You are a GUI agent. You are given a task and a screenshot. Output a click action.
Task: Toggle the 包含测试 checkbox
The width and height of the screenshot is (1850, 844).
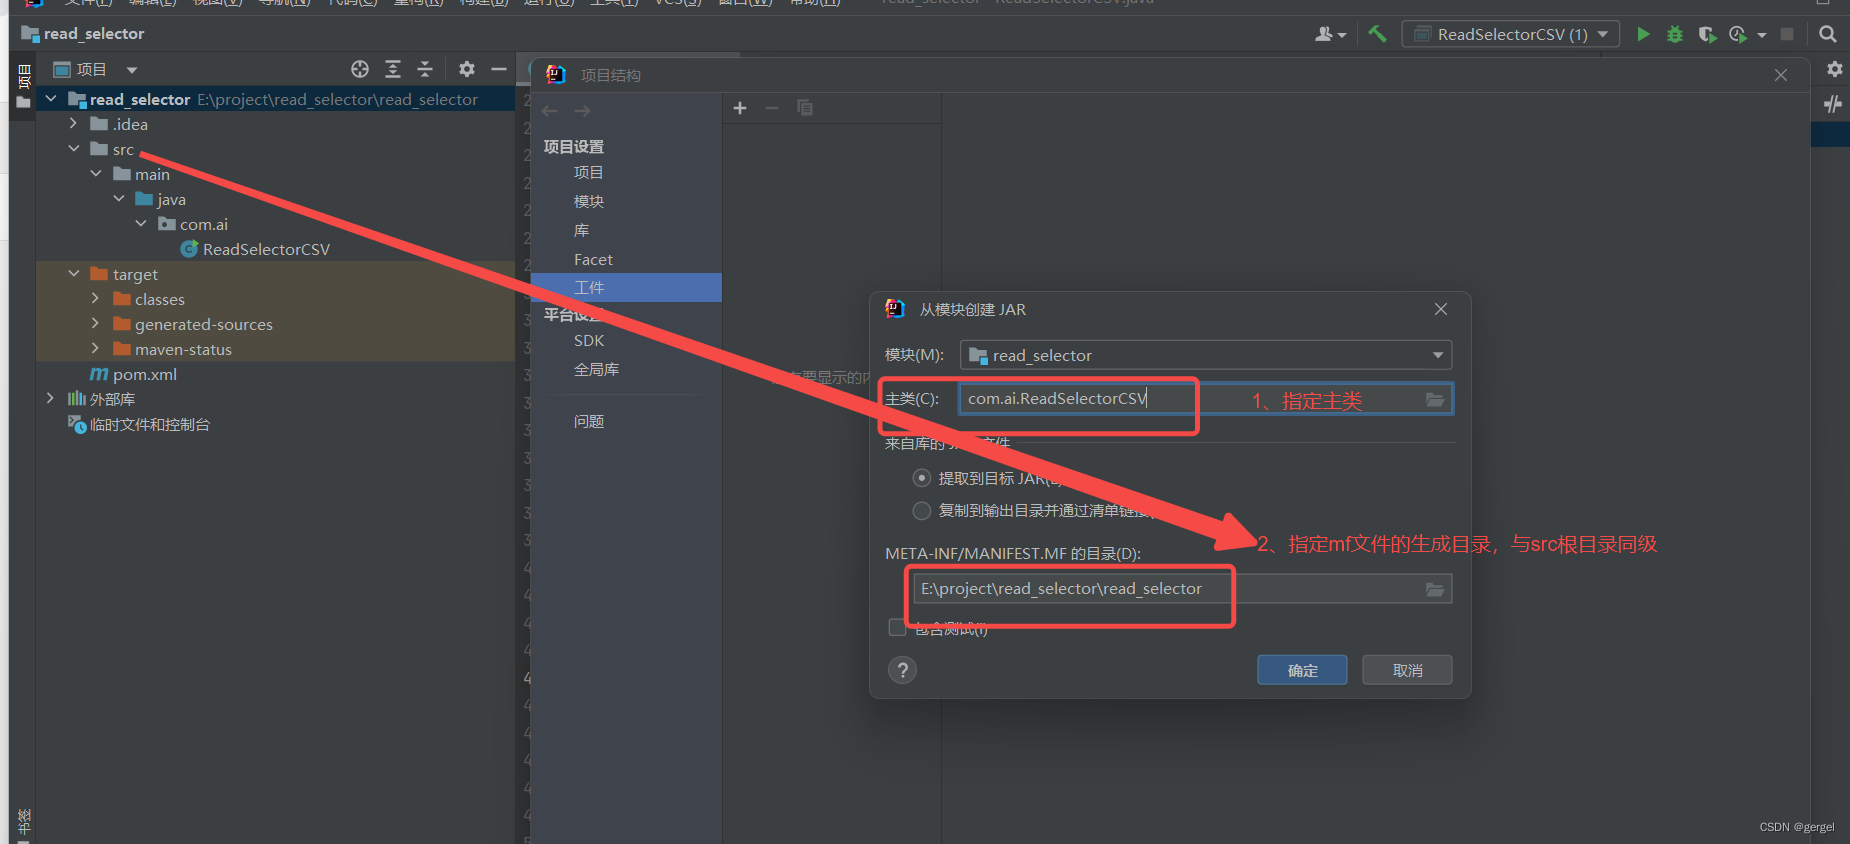897,628
